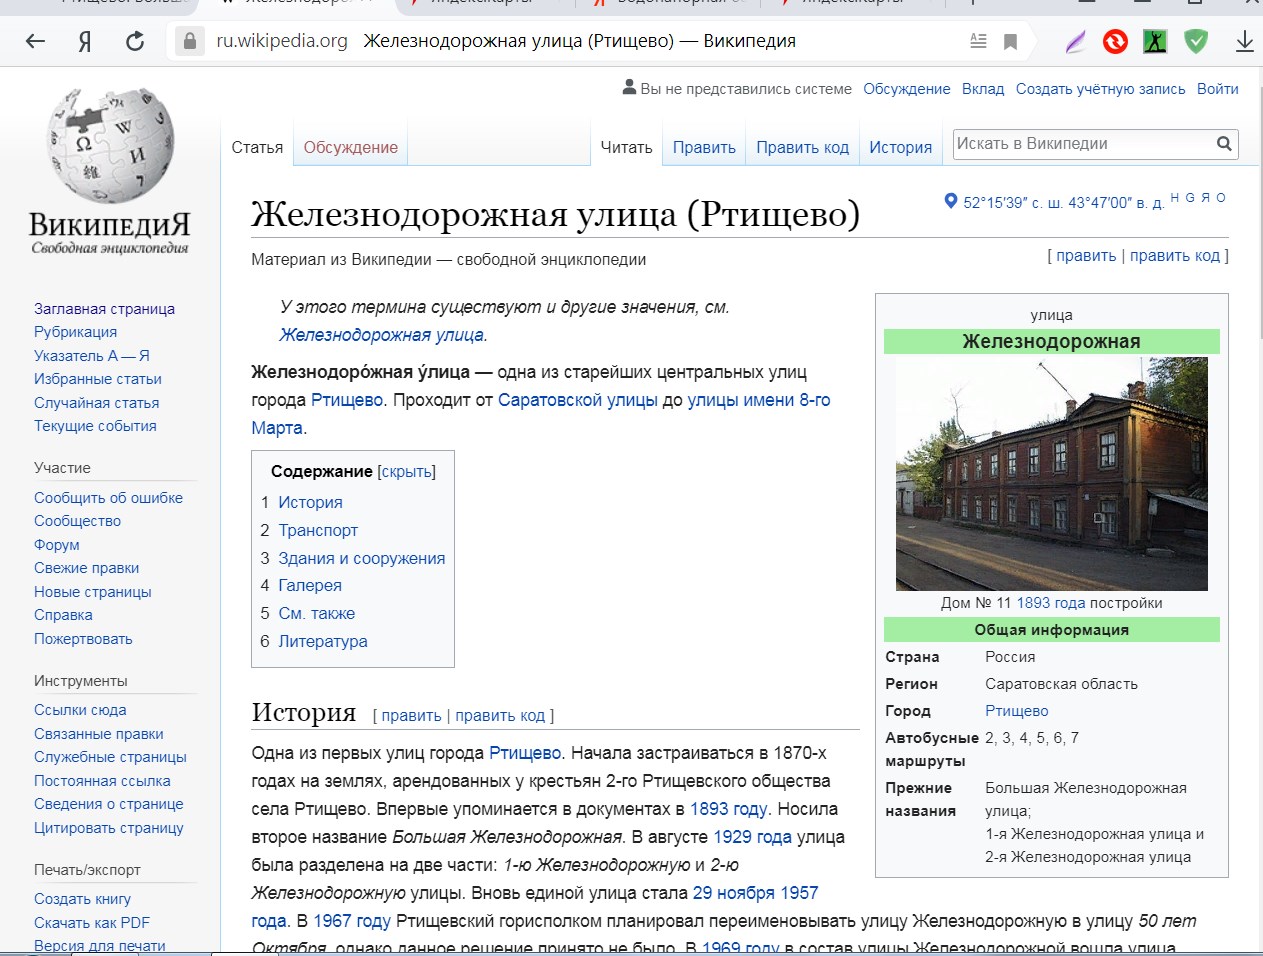The height and width of the screenshot is (956, 1263).
Task: Open Заглавная страница in the sidebar
Action: coord(104,309)
